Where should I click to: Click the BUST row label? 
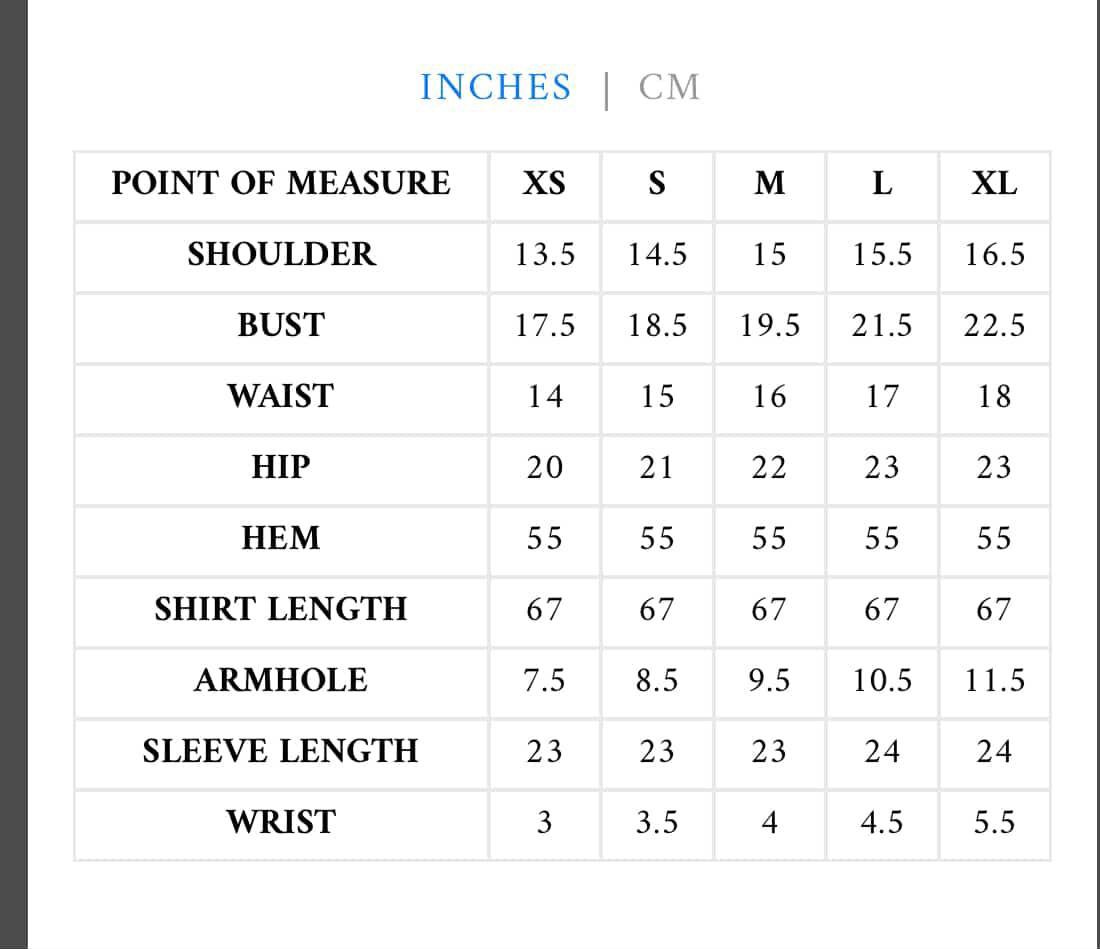coord(281,326)
